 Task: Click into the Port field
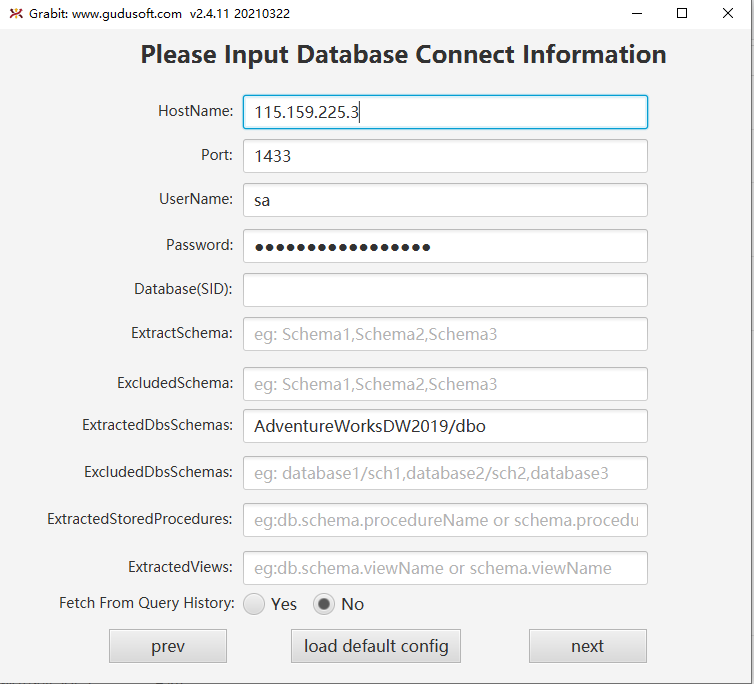445,156
